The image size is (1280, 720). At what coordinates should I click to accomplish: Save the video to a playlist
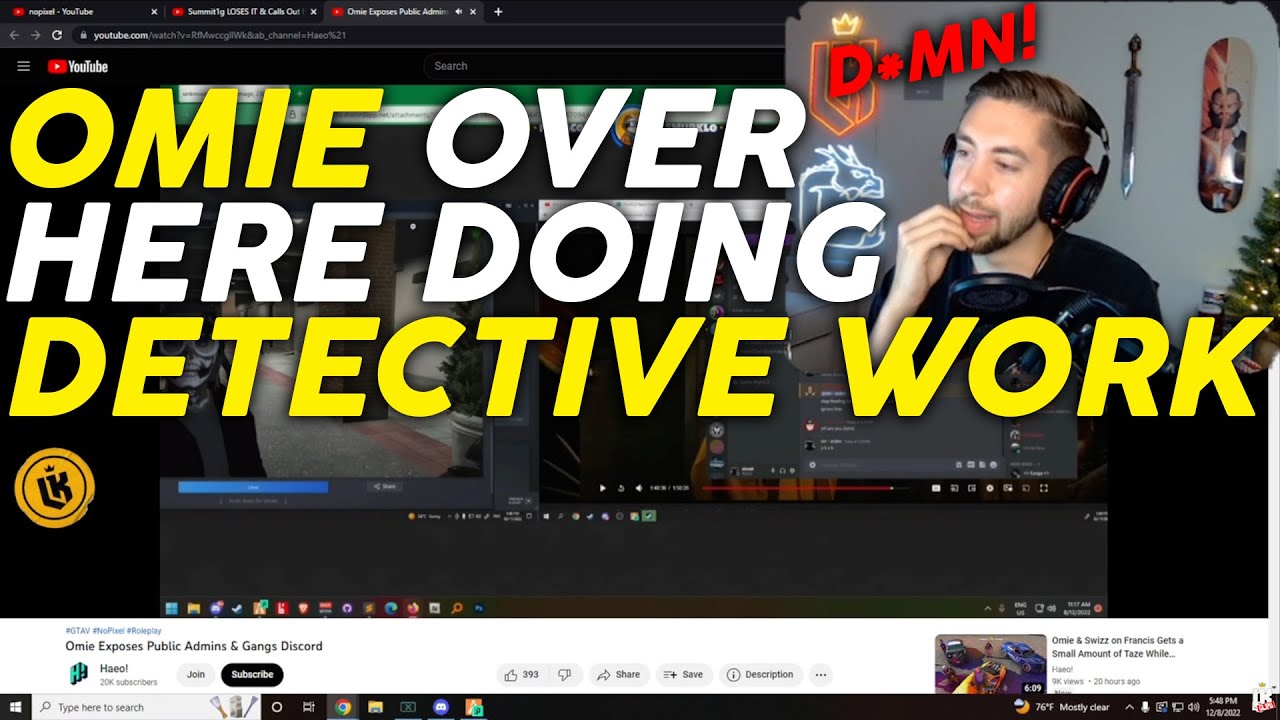click(683, 675)
